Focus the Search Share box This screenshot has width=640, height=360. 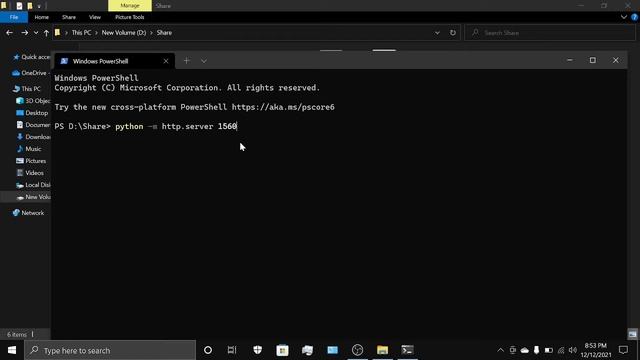pyautogui.click(x=550, y=33)
